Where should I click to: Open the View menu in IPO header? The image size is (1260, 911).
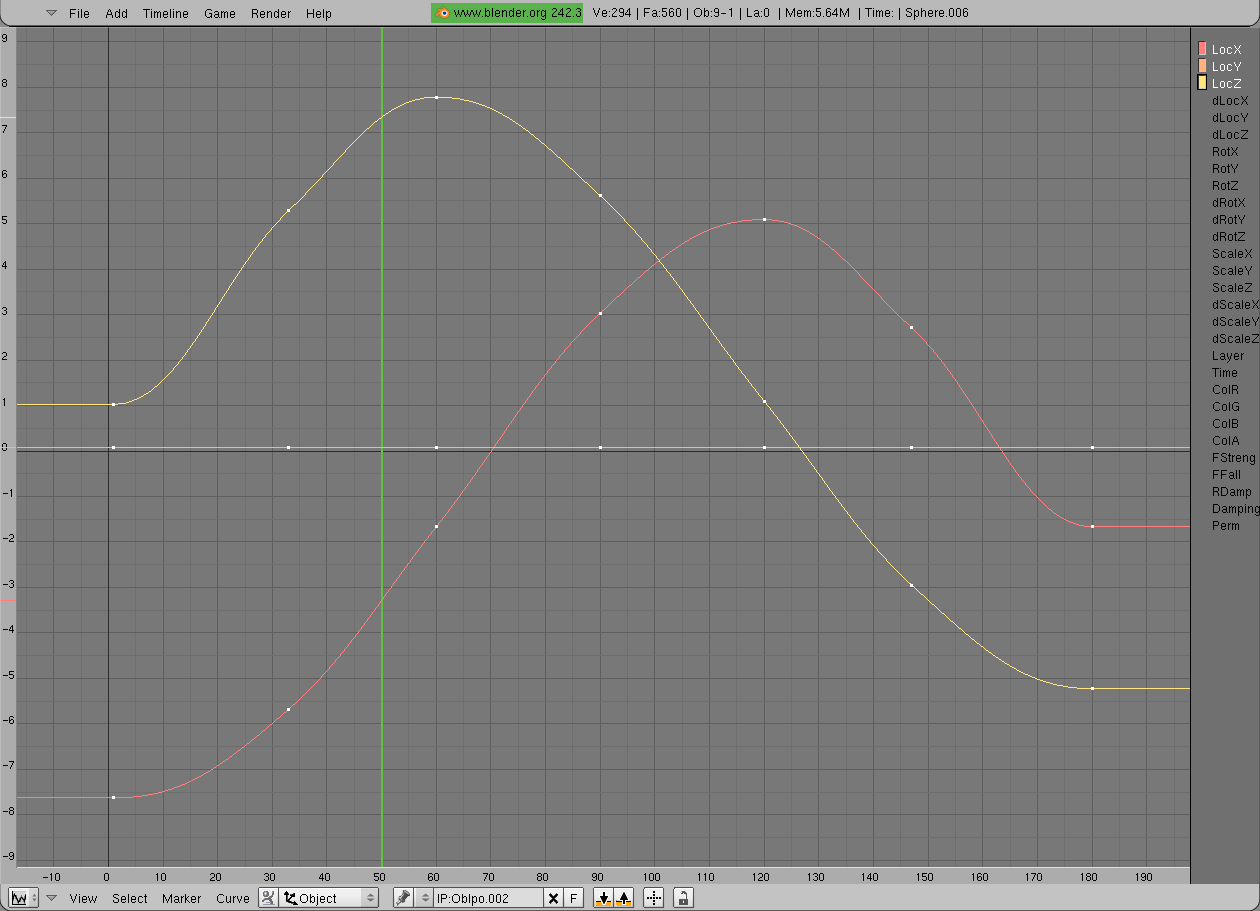83,898
